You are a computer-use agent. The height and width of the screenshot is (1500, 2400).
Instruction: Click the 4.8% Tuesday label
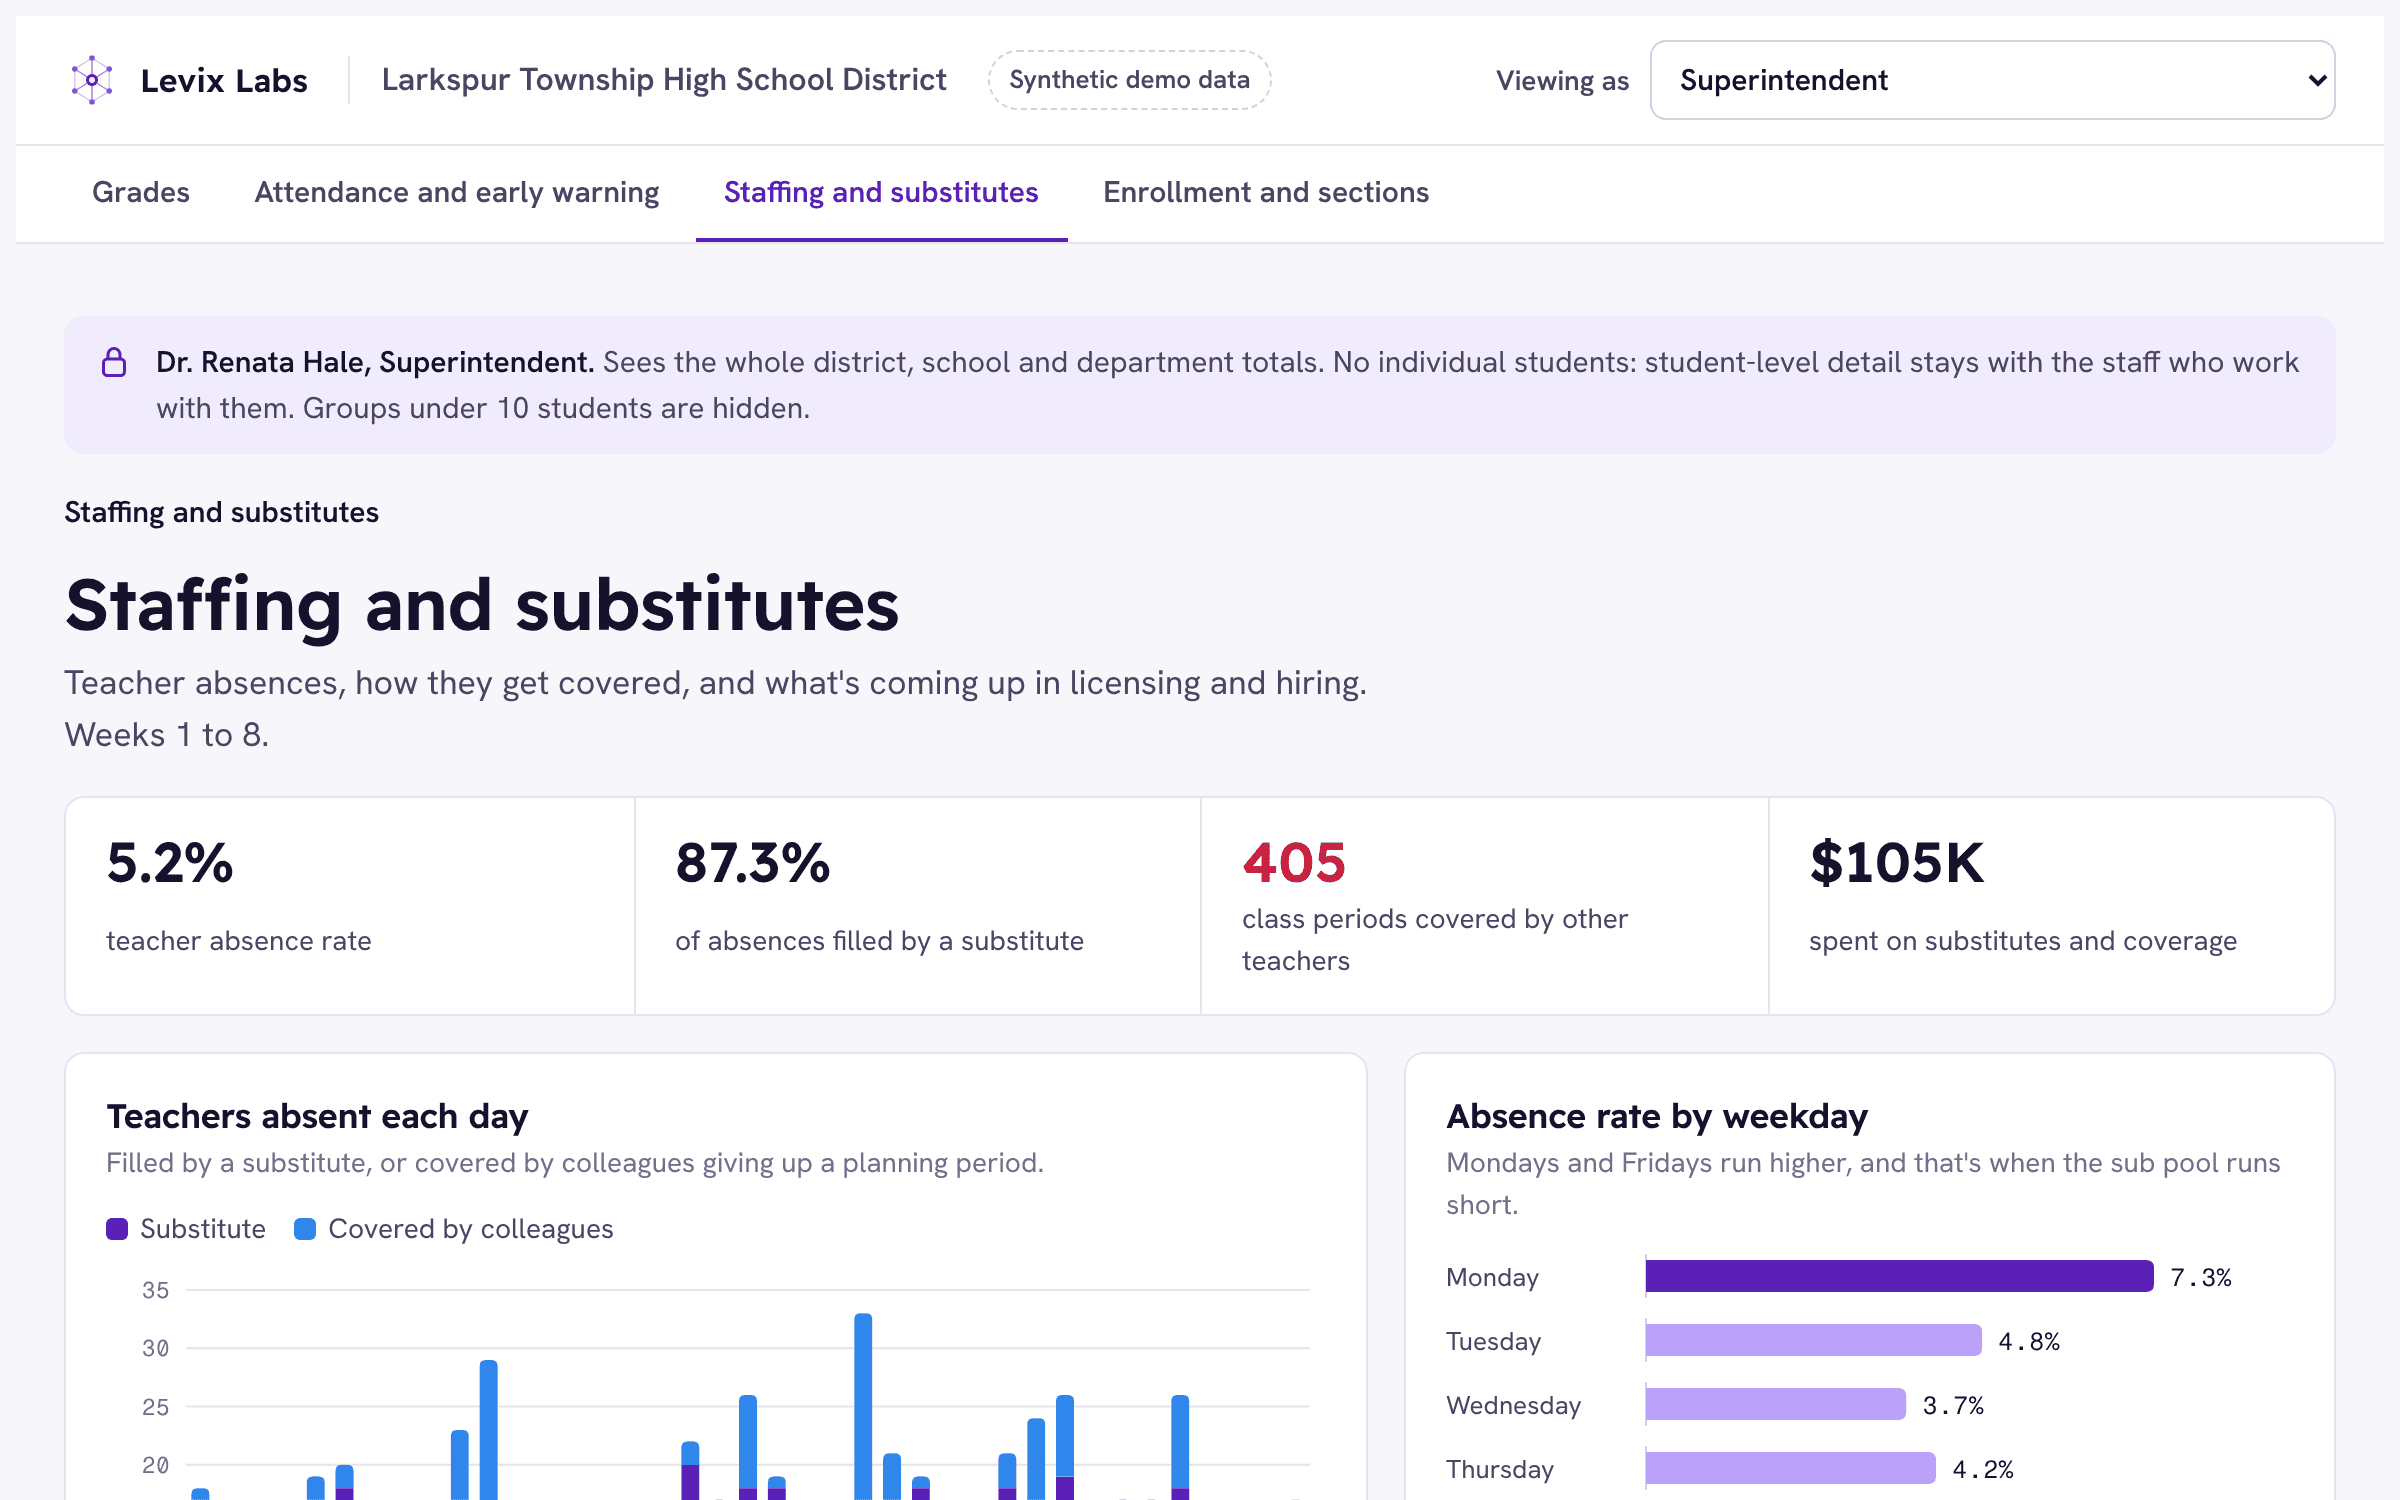[x=2029, y=1341]
